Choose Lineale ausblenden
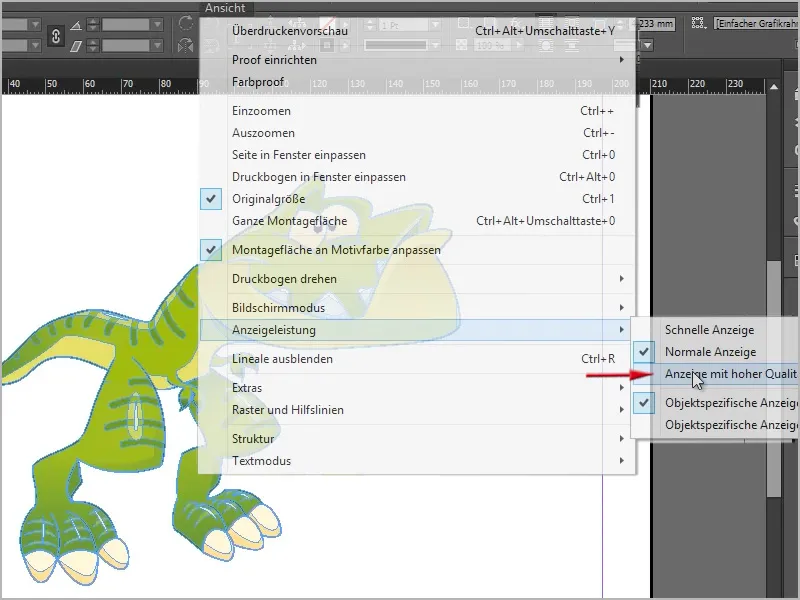 point(417,359)
